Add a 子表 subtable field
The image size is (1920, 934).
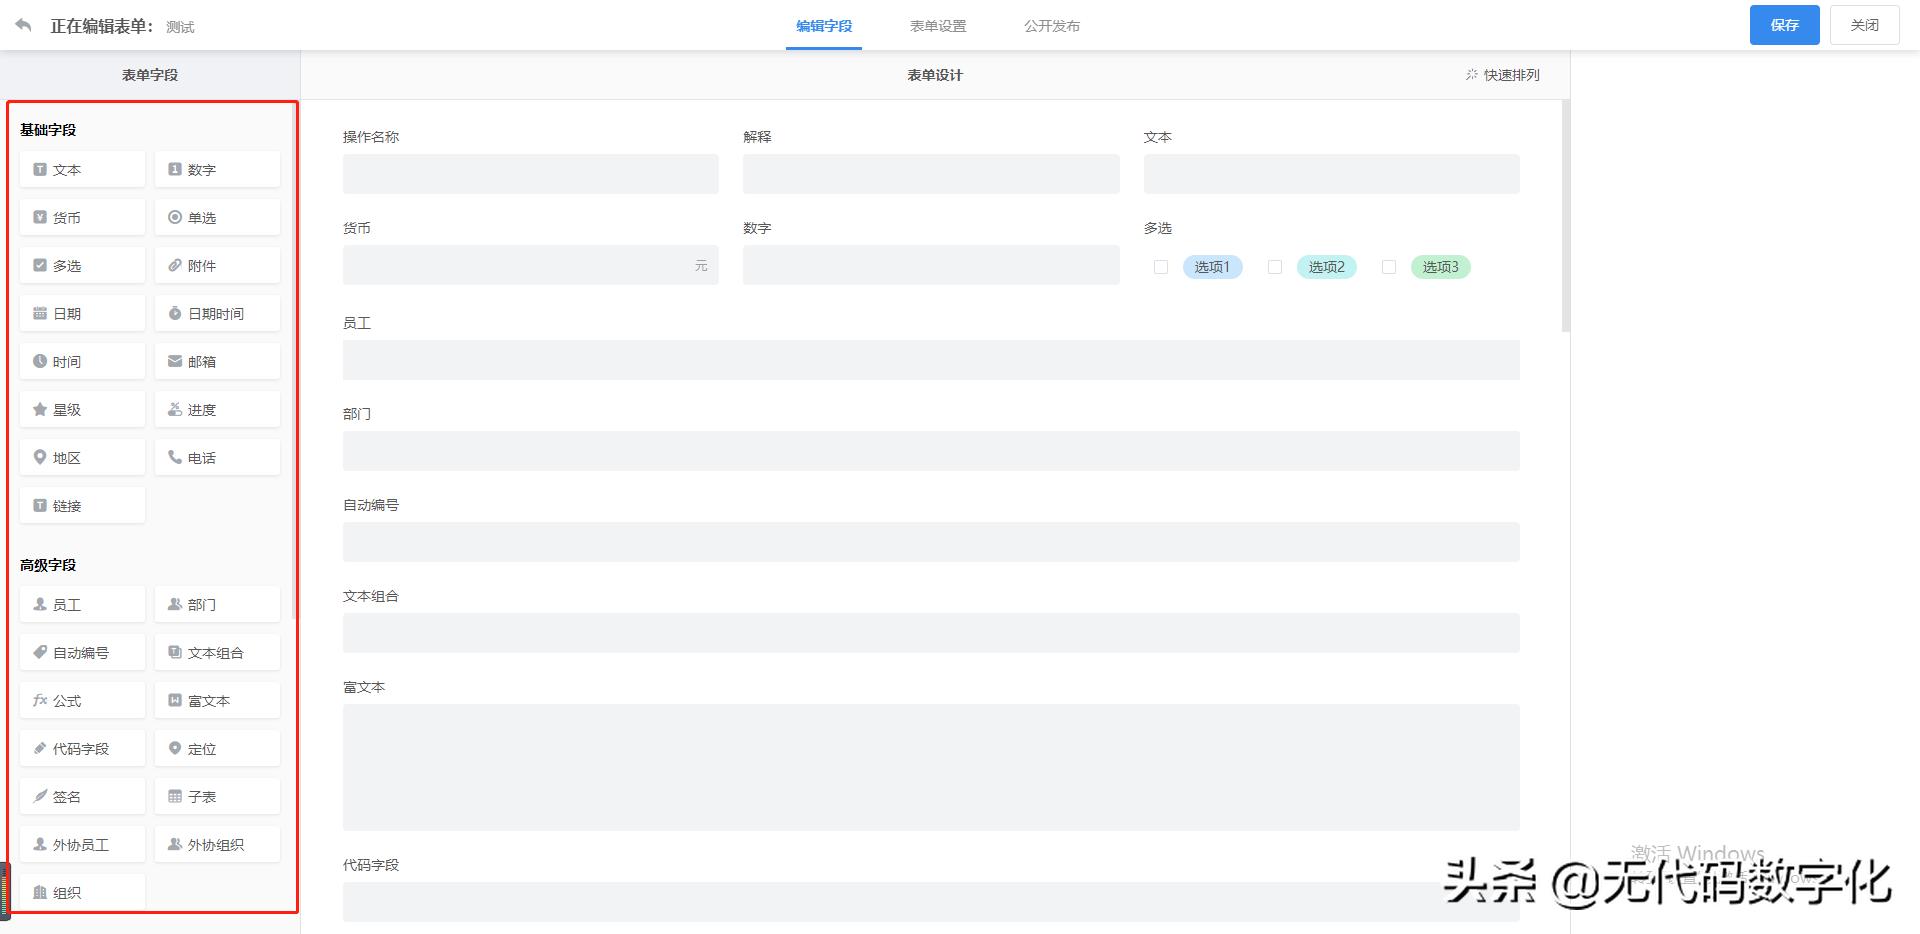pos(217,797)
